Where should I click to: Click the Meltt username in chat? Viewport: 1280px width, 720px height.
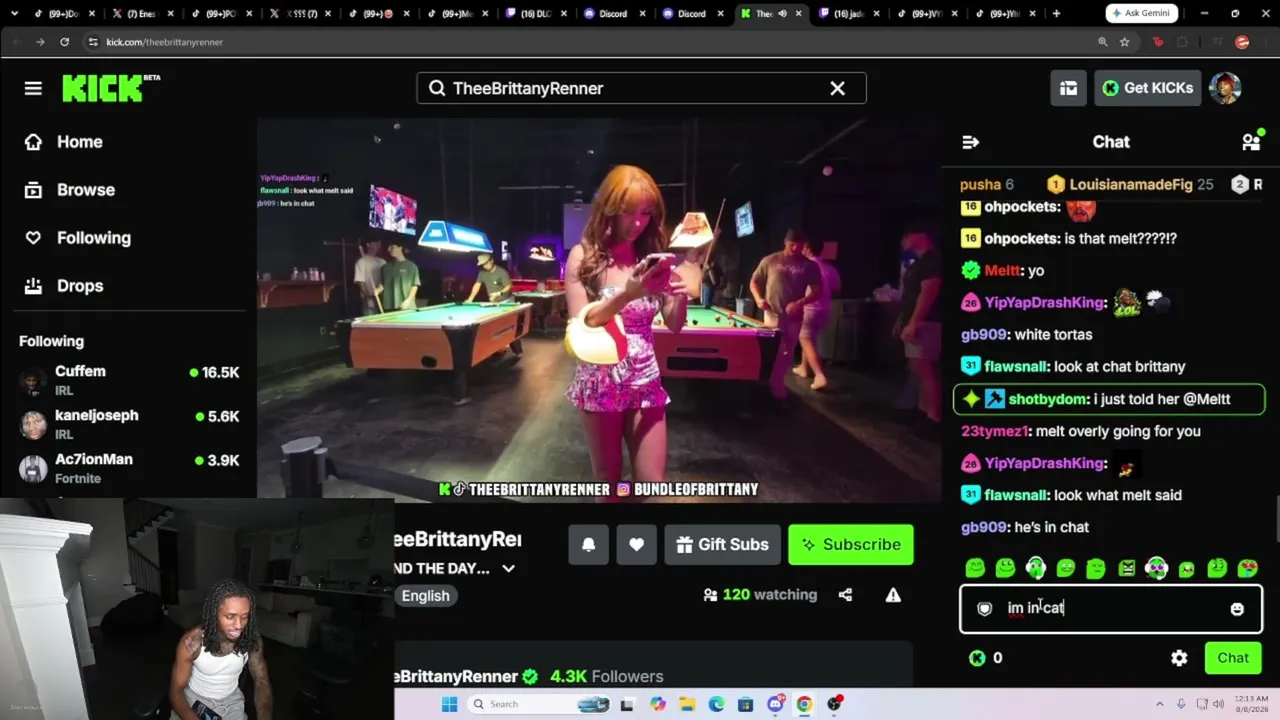pyautogui.click(x=1000, y=271)
